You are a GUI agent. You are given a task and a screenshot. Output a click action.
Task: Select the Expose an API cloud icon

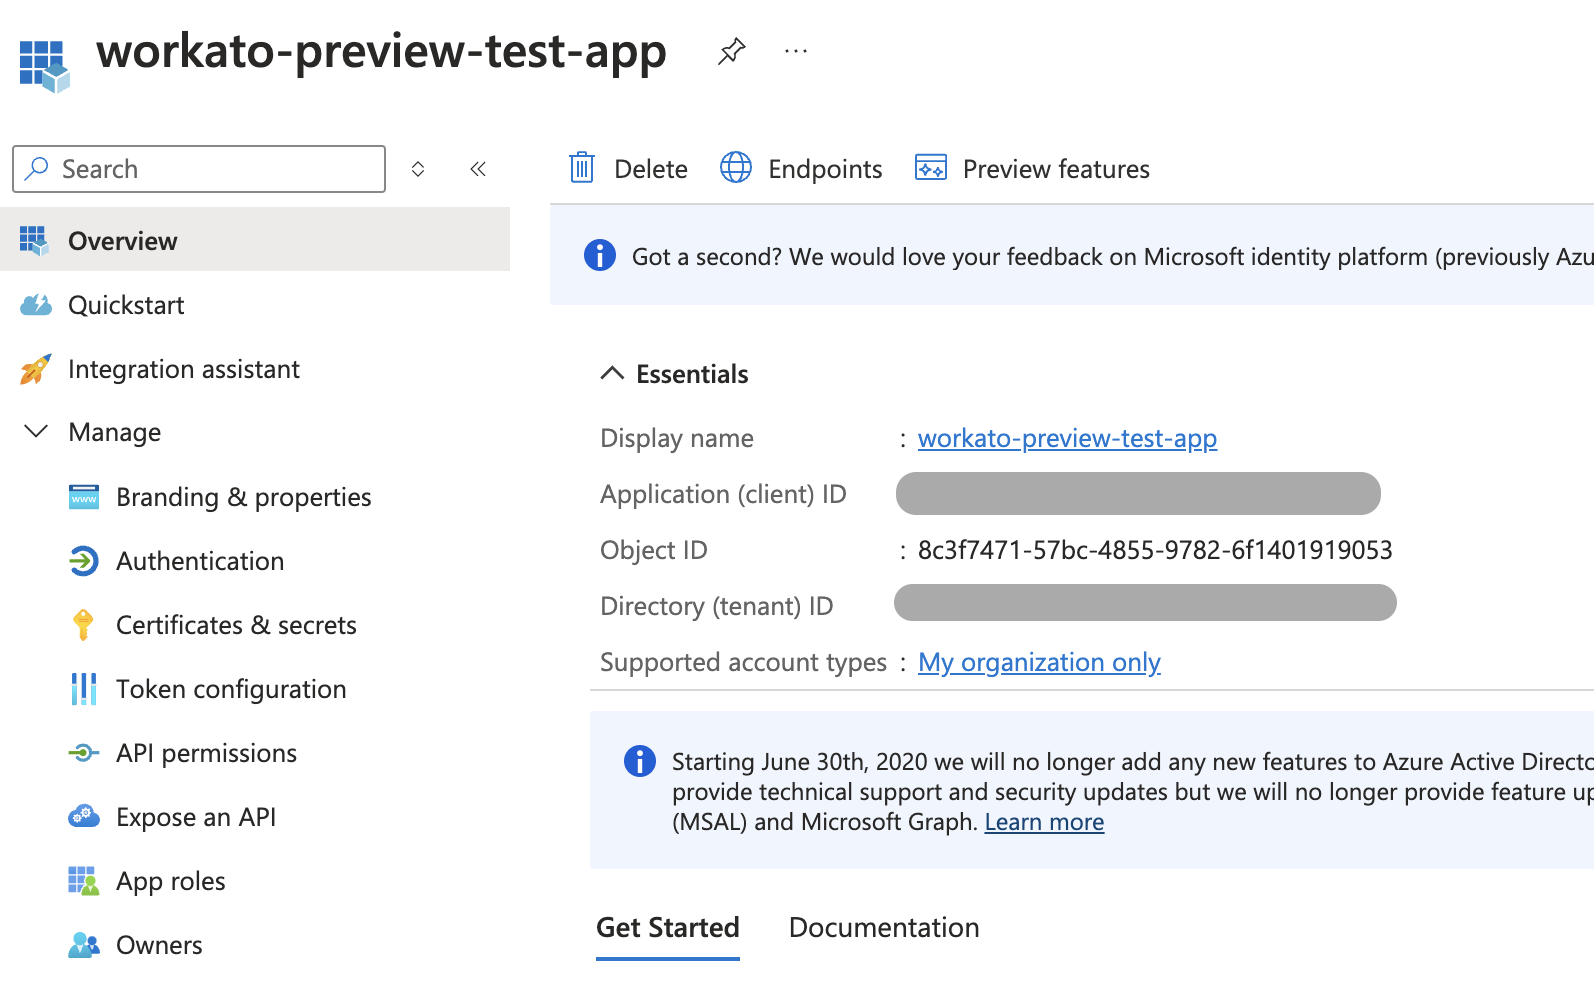pos(84,817)
